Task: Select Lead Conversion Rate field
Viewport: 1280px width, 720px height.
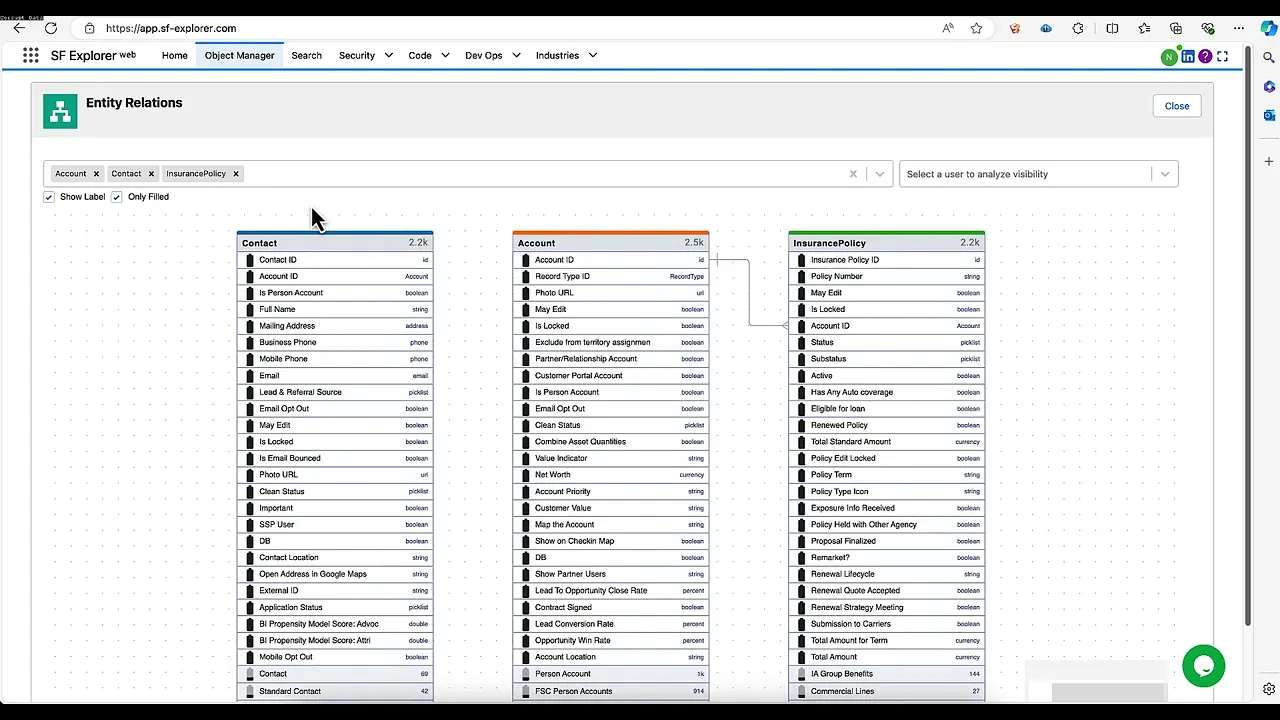Action: (611, 624)
